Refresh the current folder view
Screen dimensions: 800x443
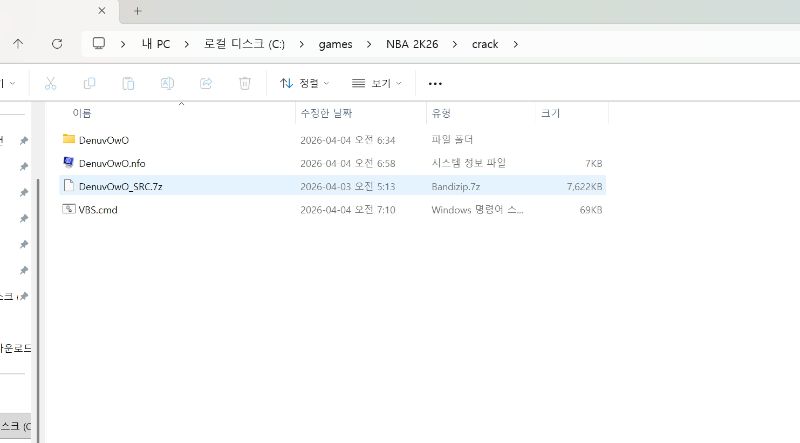(57, 44)
